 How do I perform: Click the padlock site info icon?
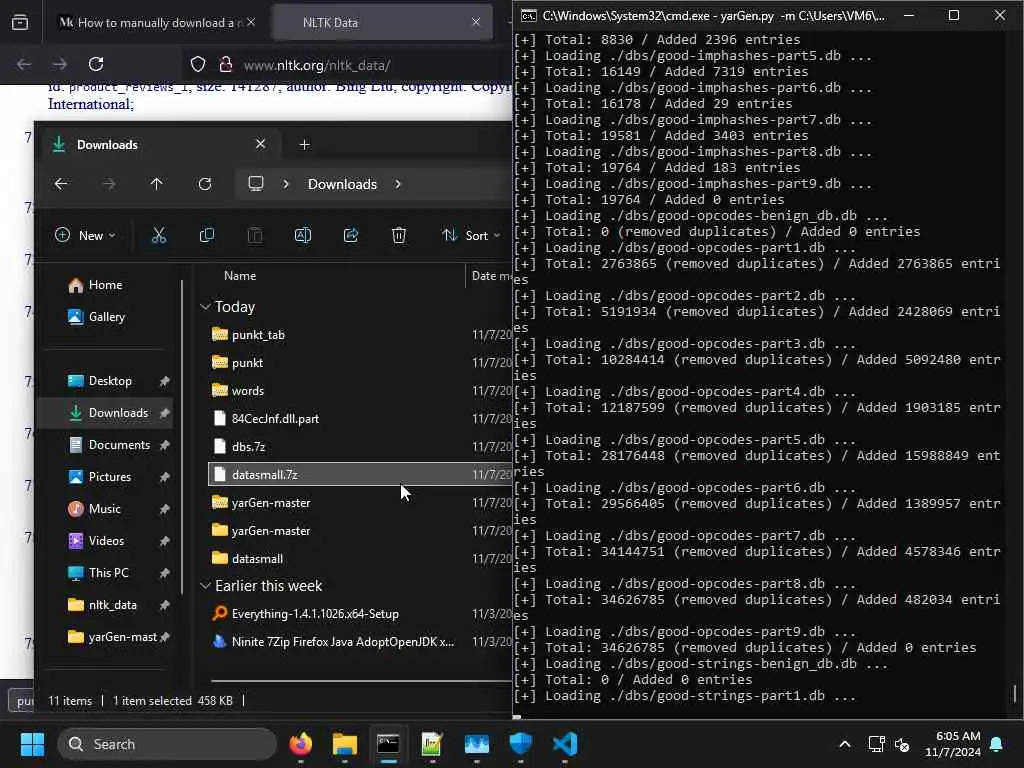click(x=226, y=65)
